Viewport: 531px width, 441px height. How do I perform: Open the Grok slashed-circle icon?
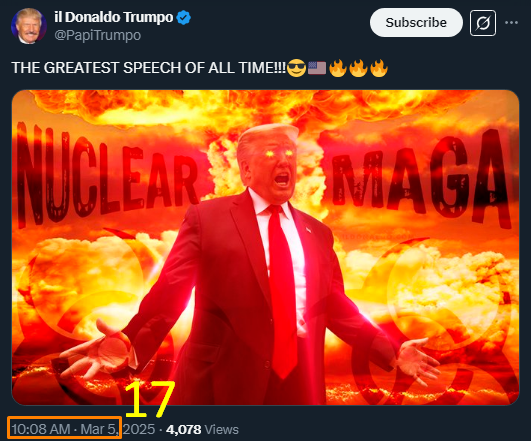click(x=483, y=23)
